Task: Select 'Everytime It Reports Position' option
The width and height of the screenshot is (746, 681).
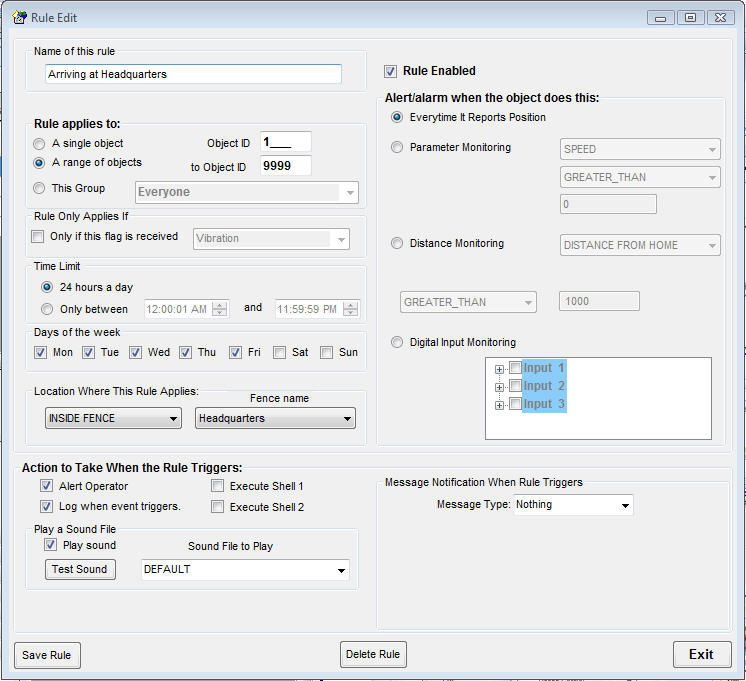Action: click(x=397, y=118)
